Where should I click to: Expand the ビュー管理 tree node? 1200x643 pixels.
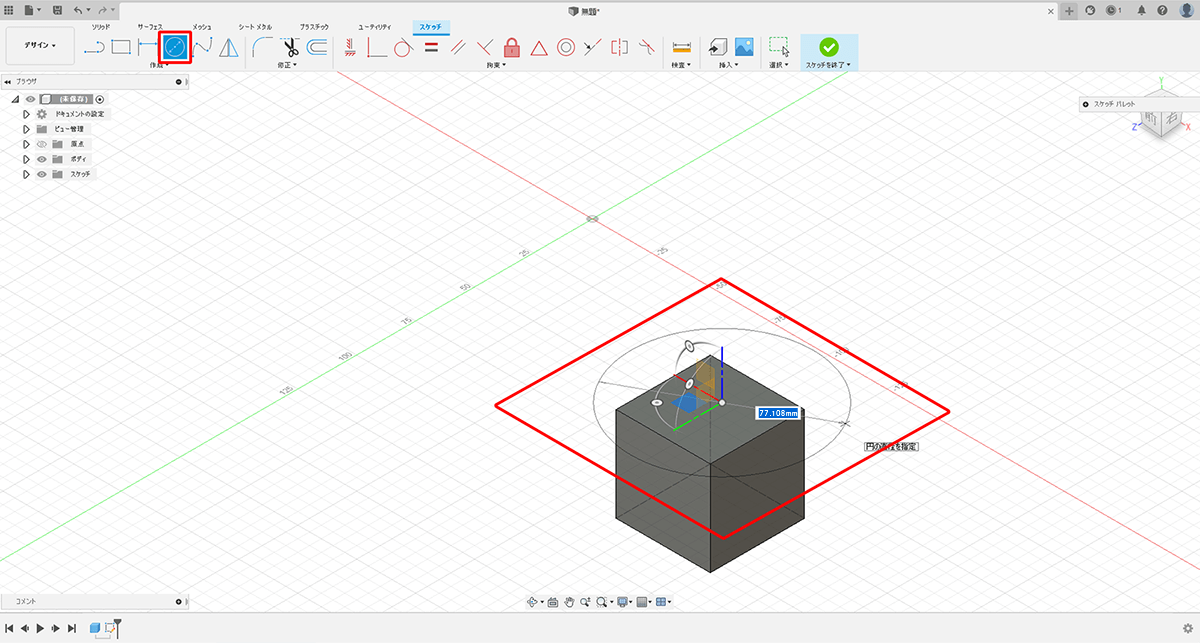[x=27, y=129]
